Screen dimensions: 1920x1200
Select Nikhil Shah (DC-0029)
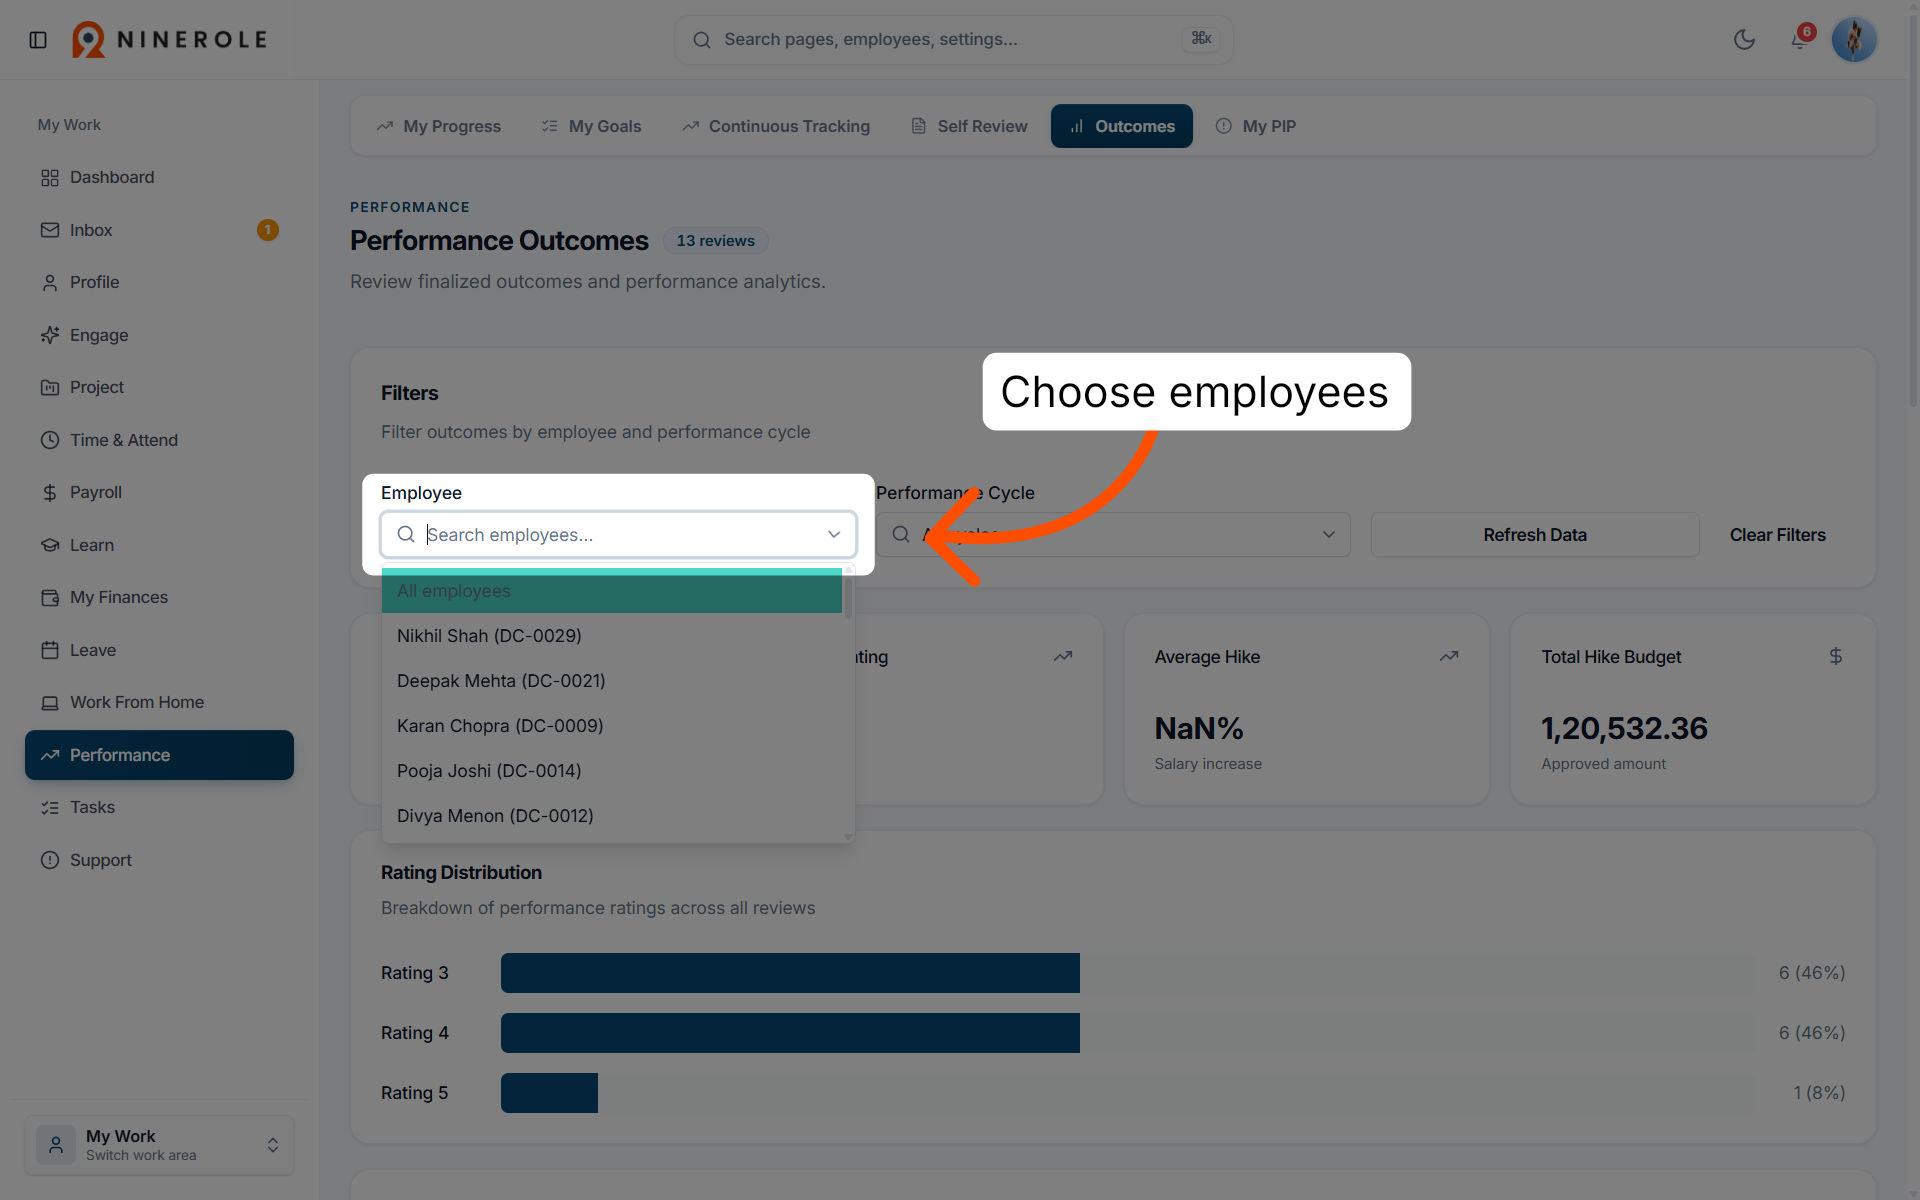[612, 636]
